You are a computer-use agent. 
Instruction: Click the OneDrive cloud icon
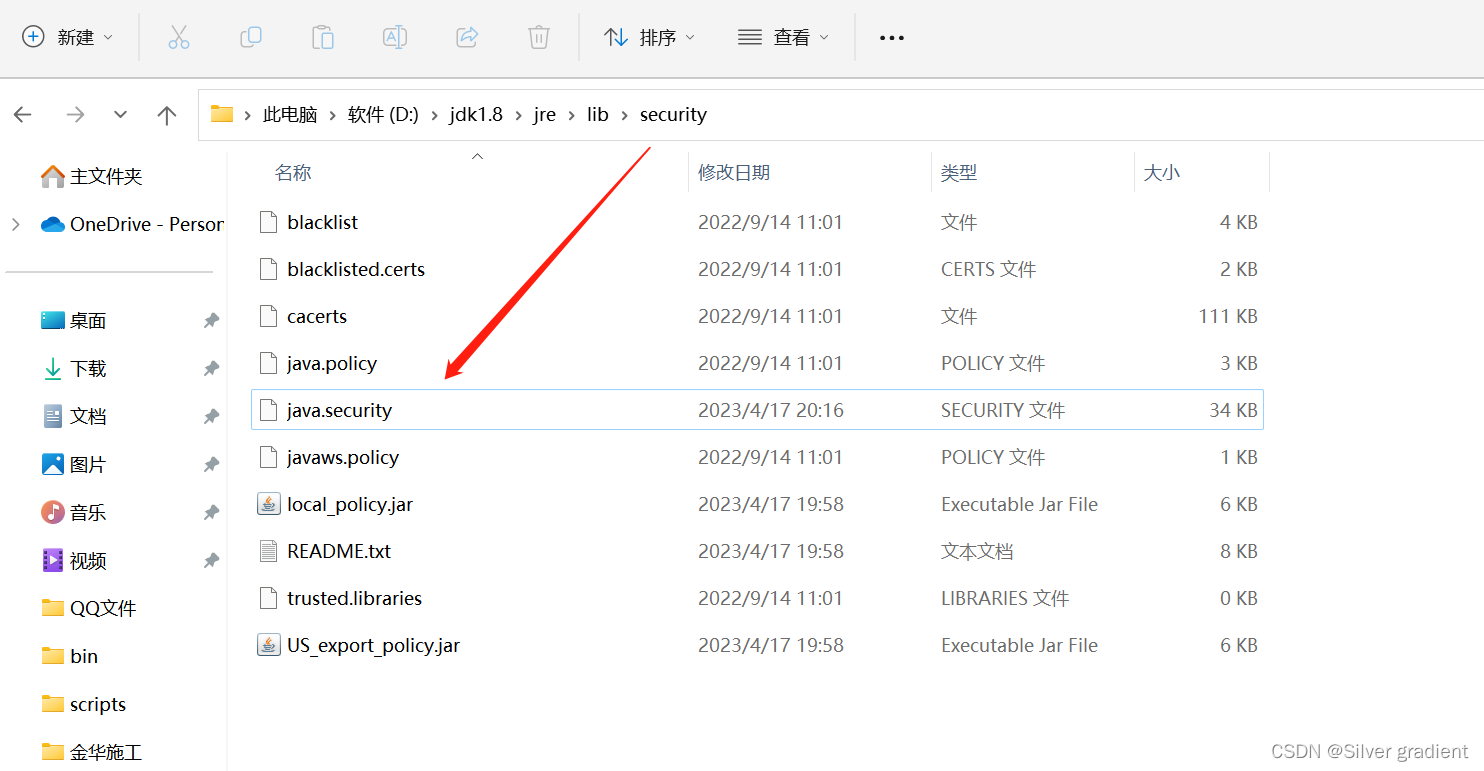(53, 224)
